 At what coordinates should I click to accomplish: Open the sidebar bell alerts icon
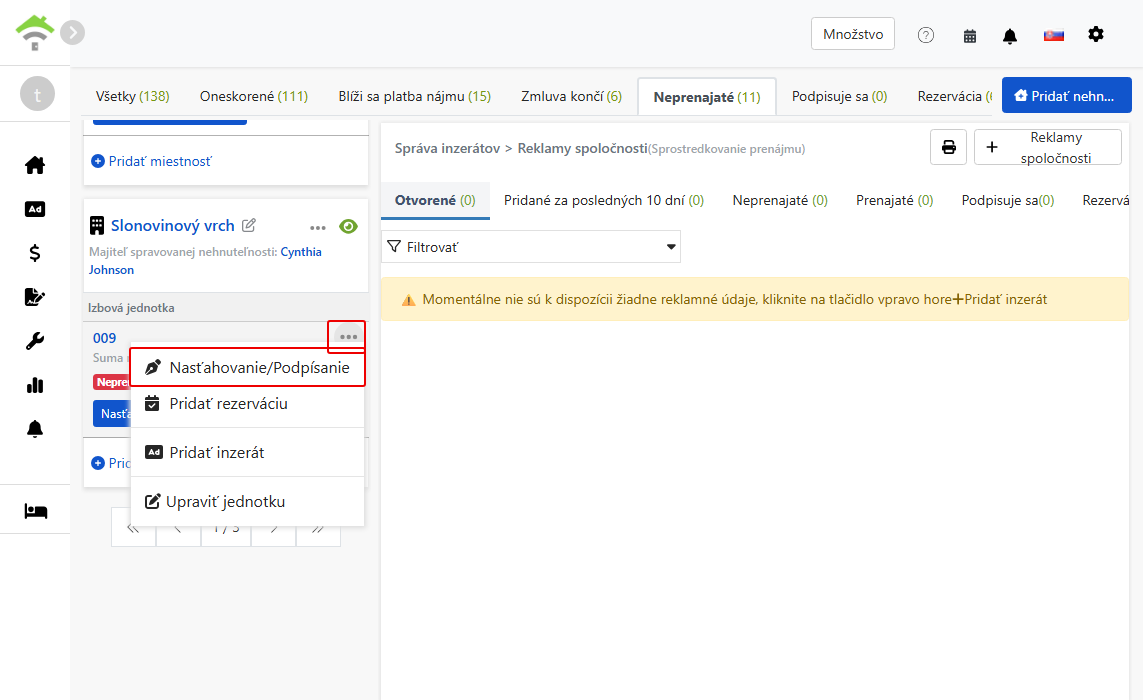35,429
